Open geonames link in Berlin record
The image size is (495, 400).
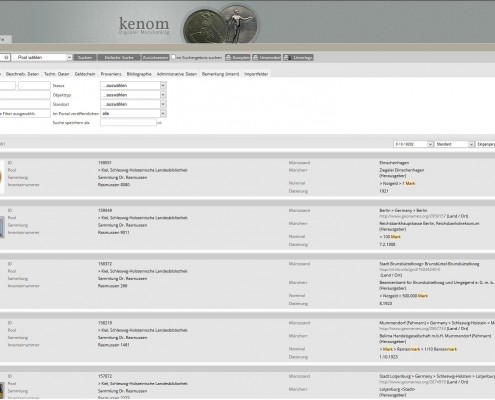point(412,216)
